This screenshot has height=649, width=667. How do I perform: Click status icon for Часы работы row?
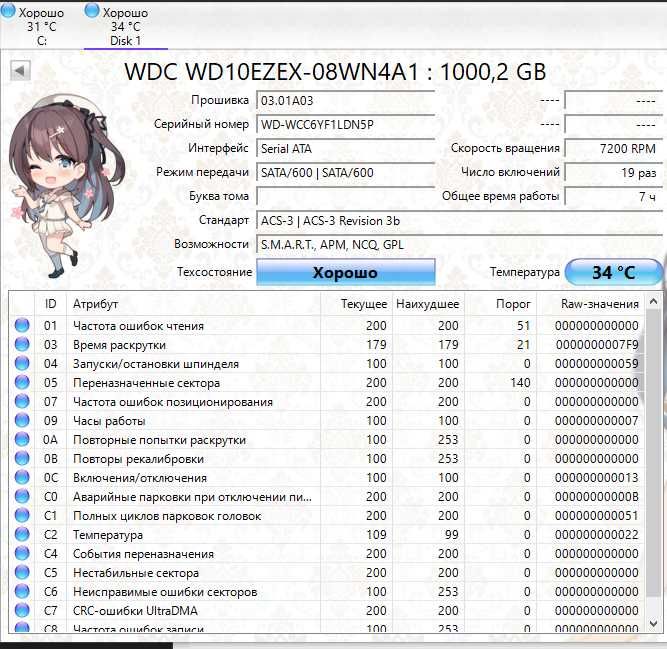tap(22, 420)
